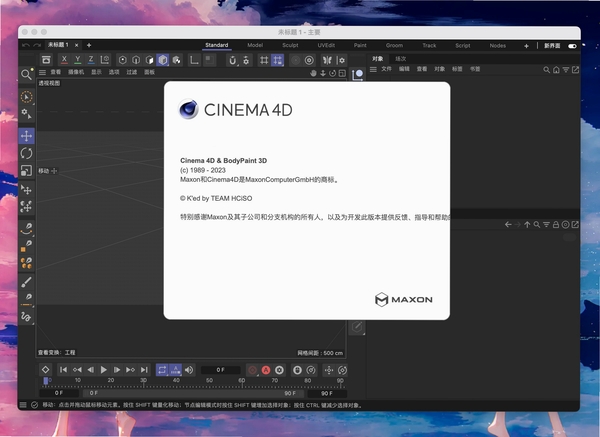Open the search magnifier in left toolbar

pyautogui.click(x=26, y=74)
